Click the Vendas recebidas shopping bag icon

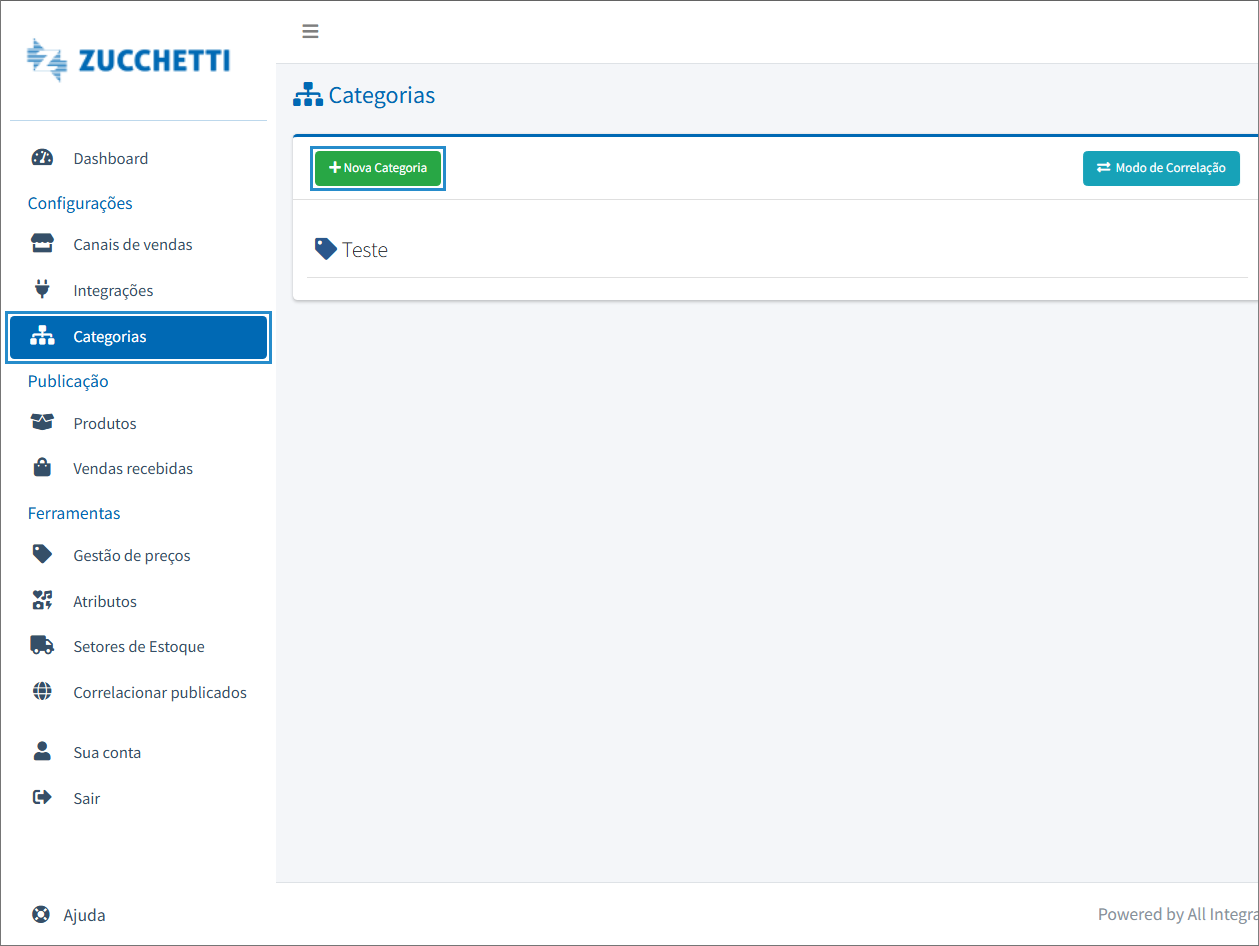click(x=42, y=468)
